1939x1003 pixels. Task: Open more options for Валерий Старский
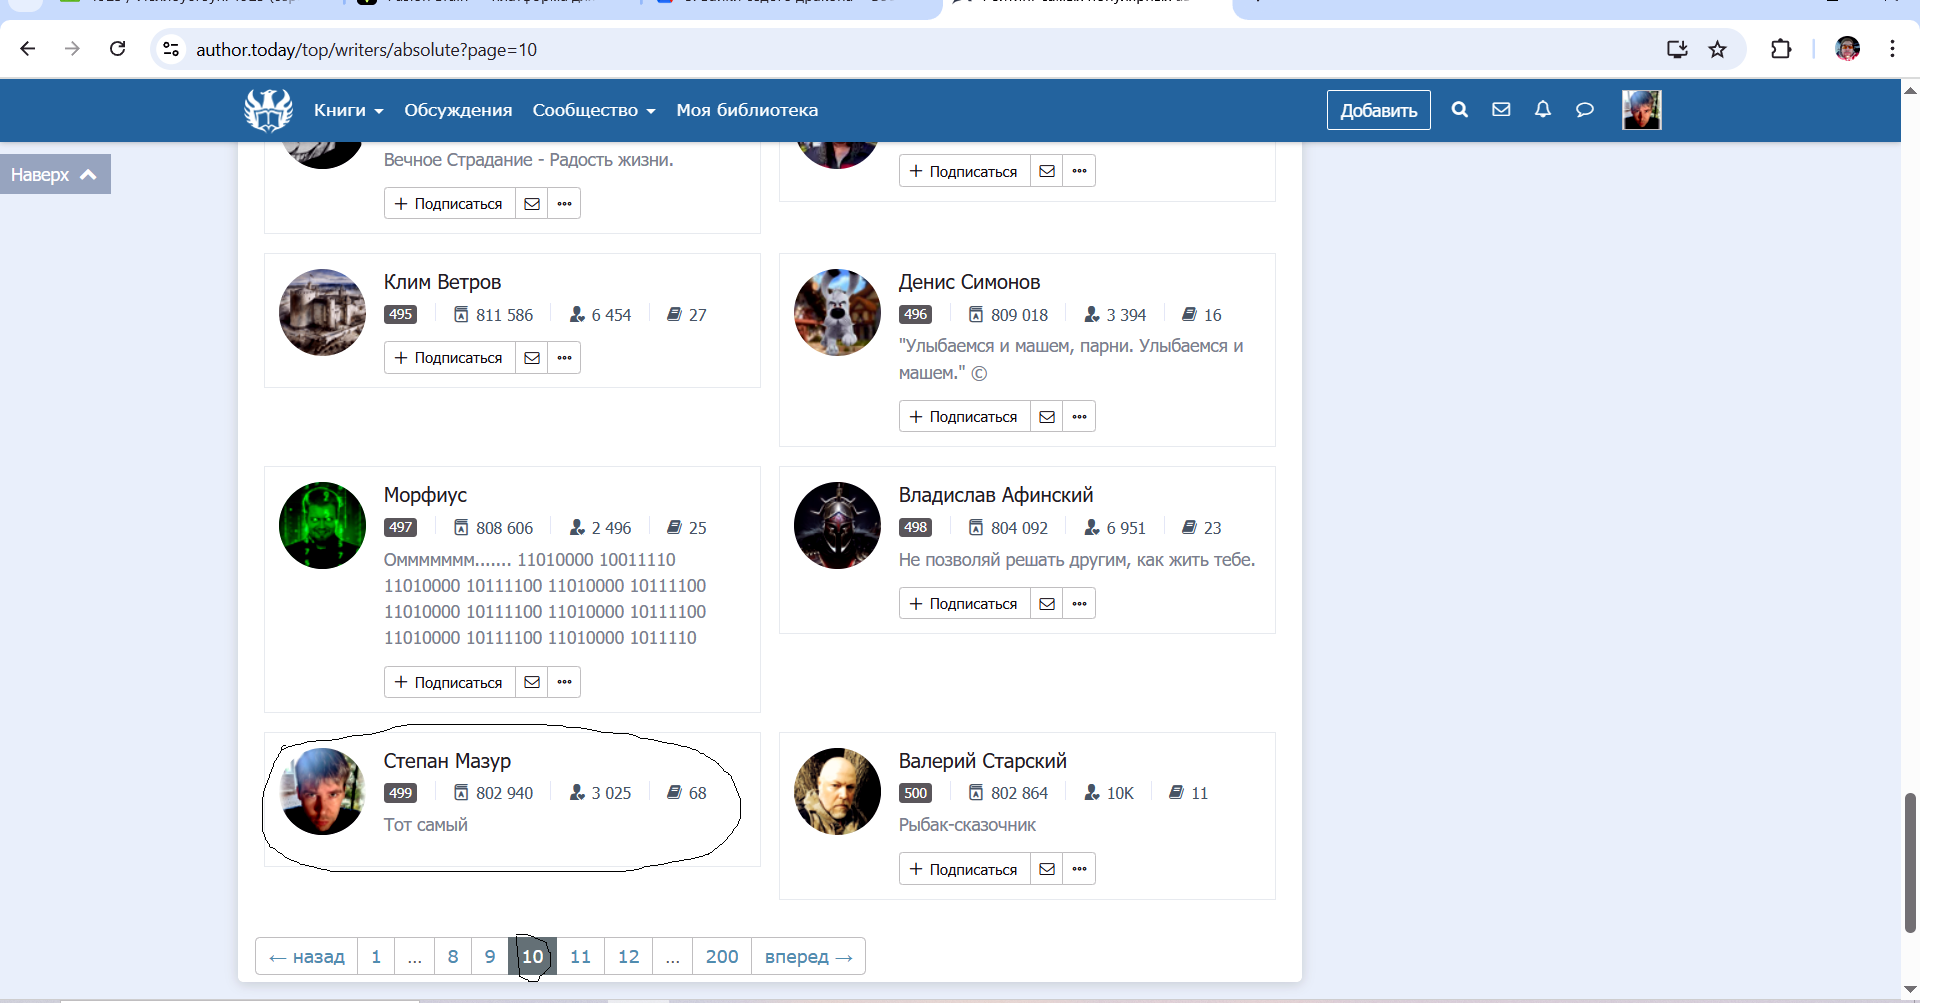point(1079,869)
